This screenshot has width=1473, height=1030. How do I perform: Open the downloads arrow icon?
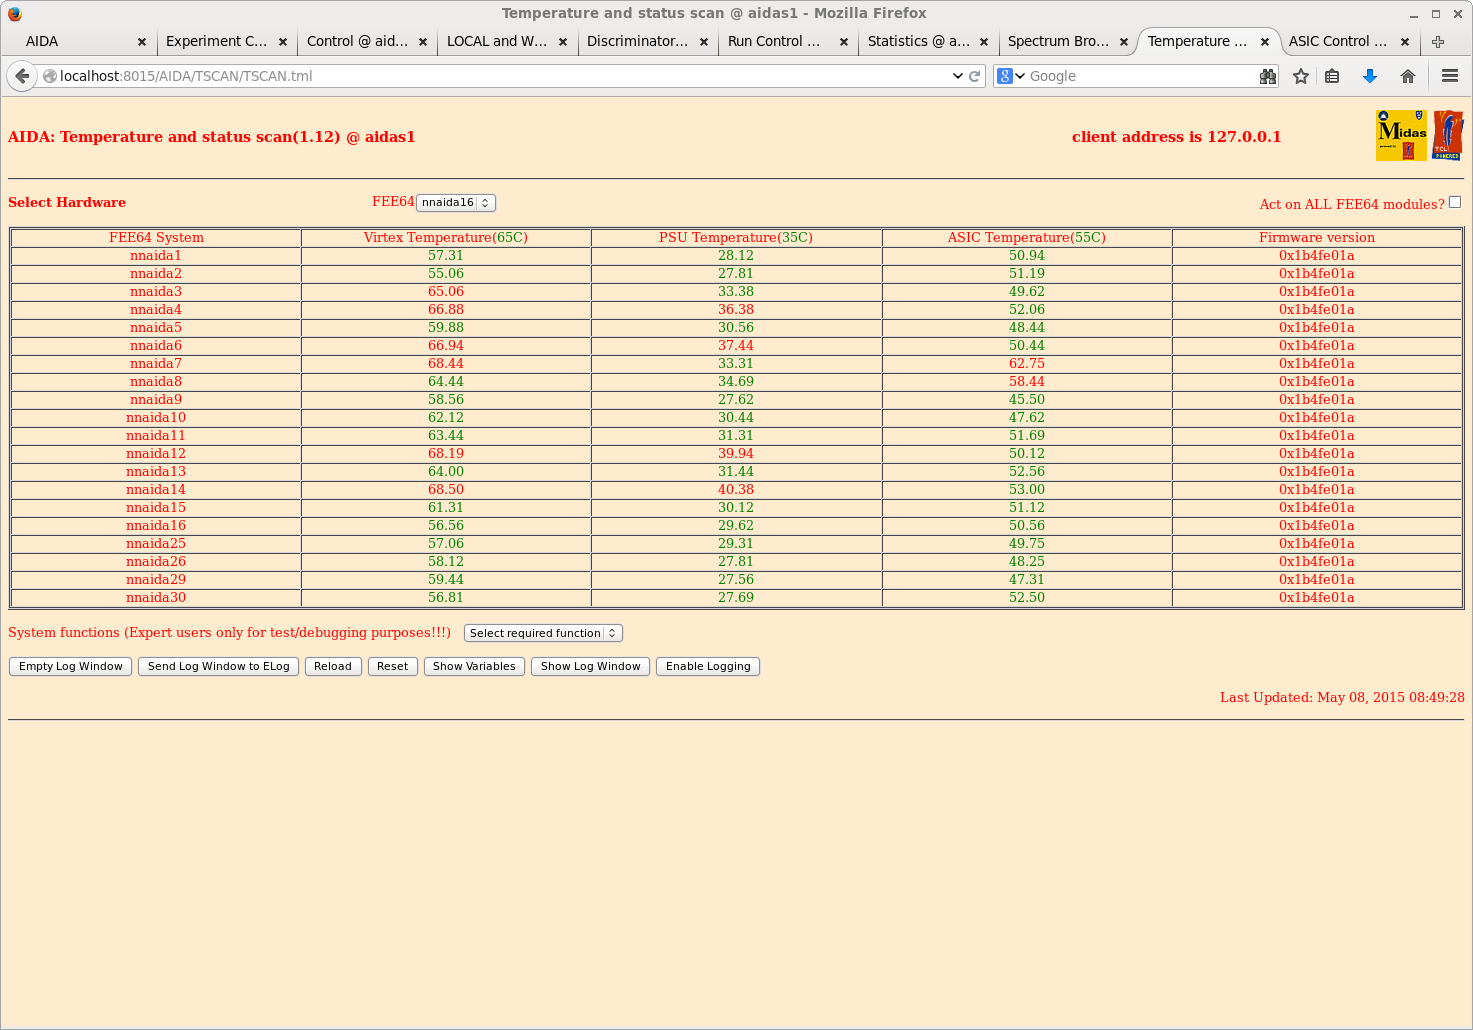point(1370,76)
